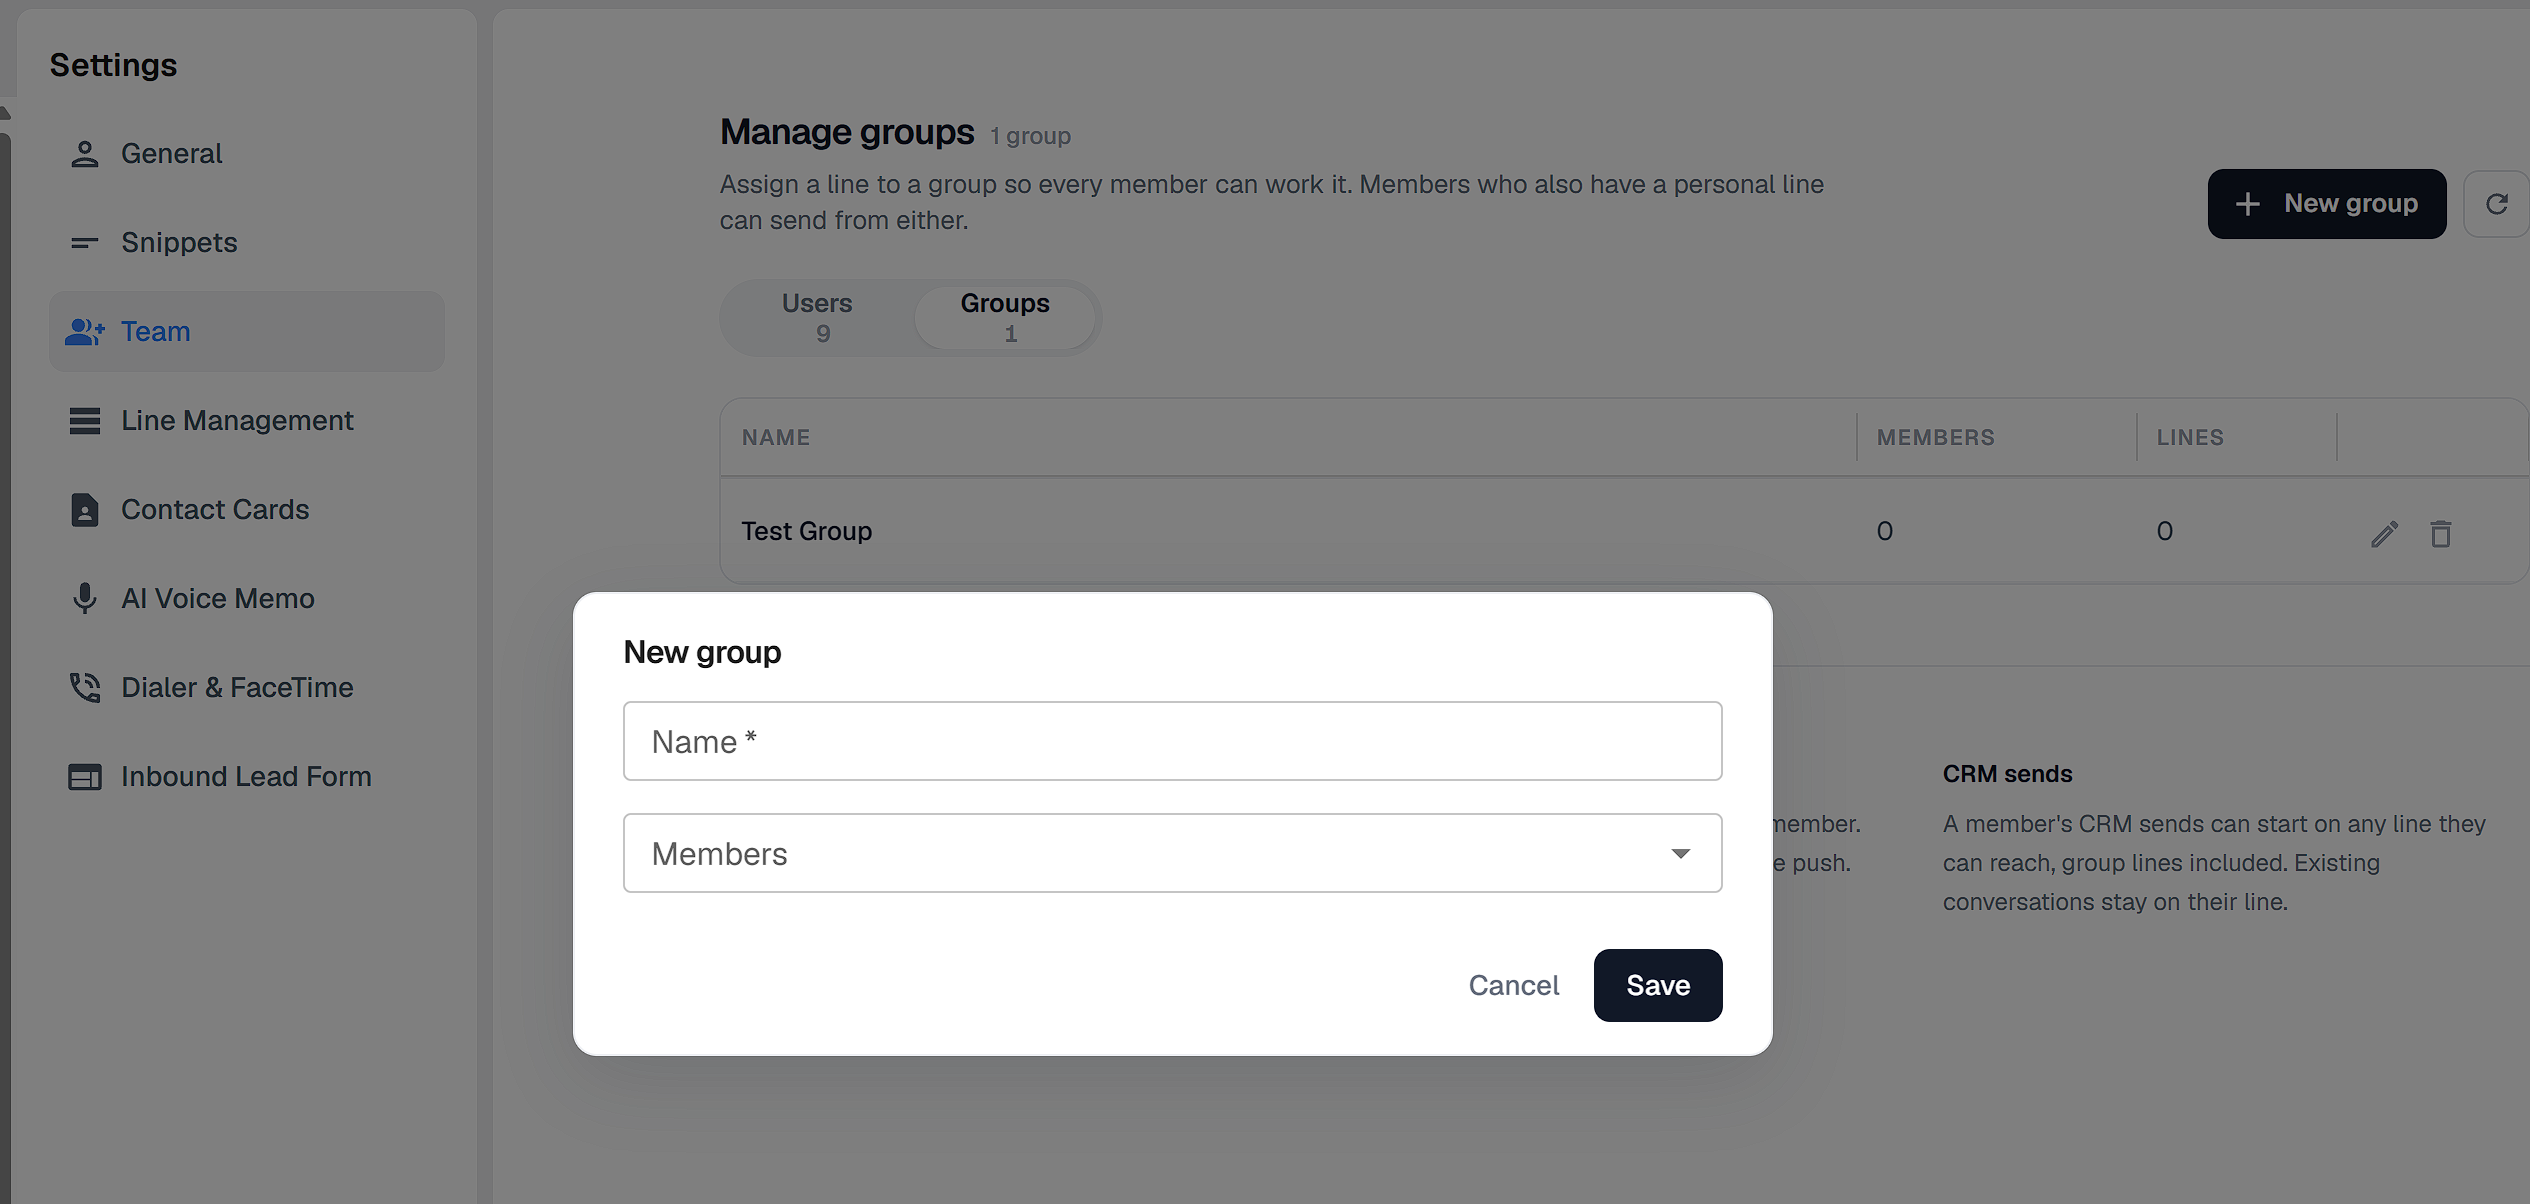Screen dimensions: 2530x1204
Task: Click the refresh icon beside New group
Action: point(2497,204)
